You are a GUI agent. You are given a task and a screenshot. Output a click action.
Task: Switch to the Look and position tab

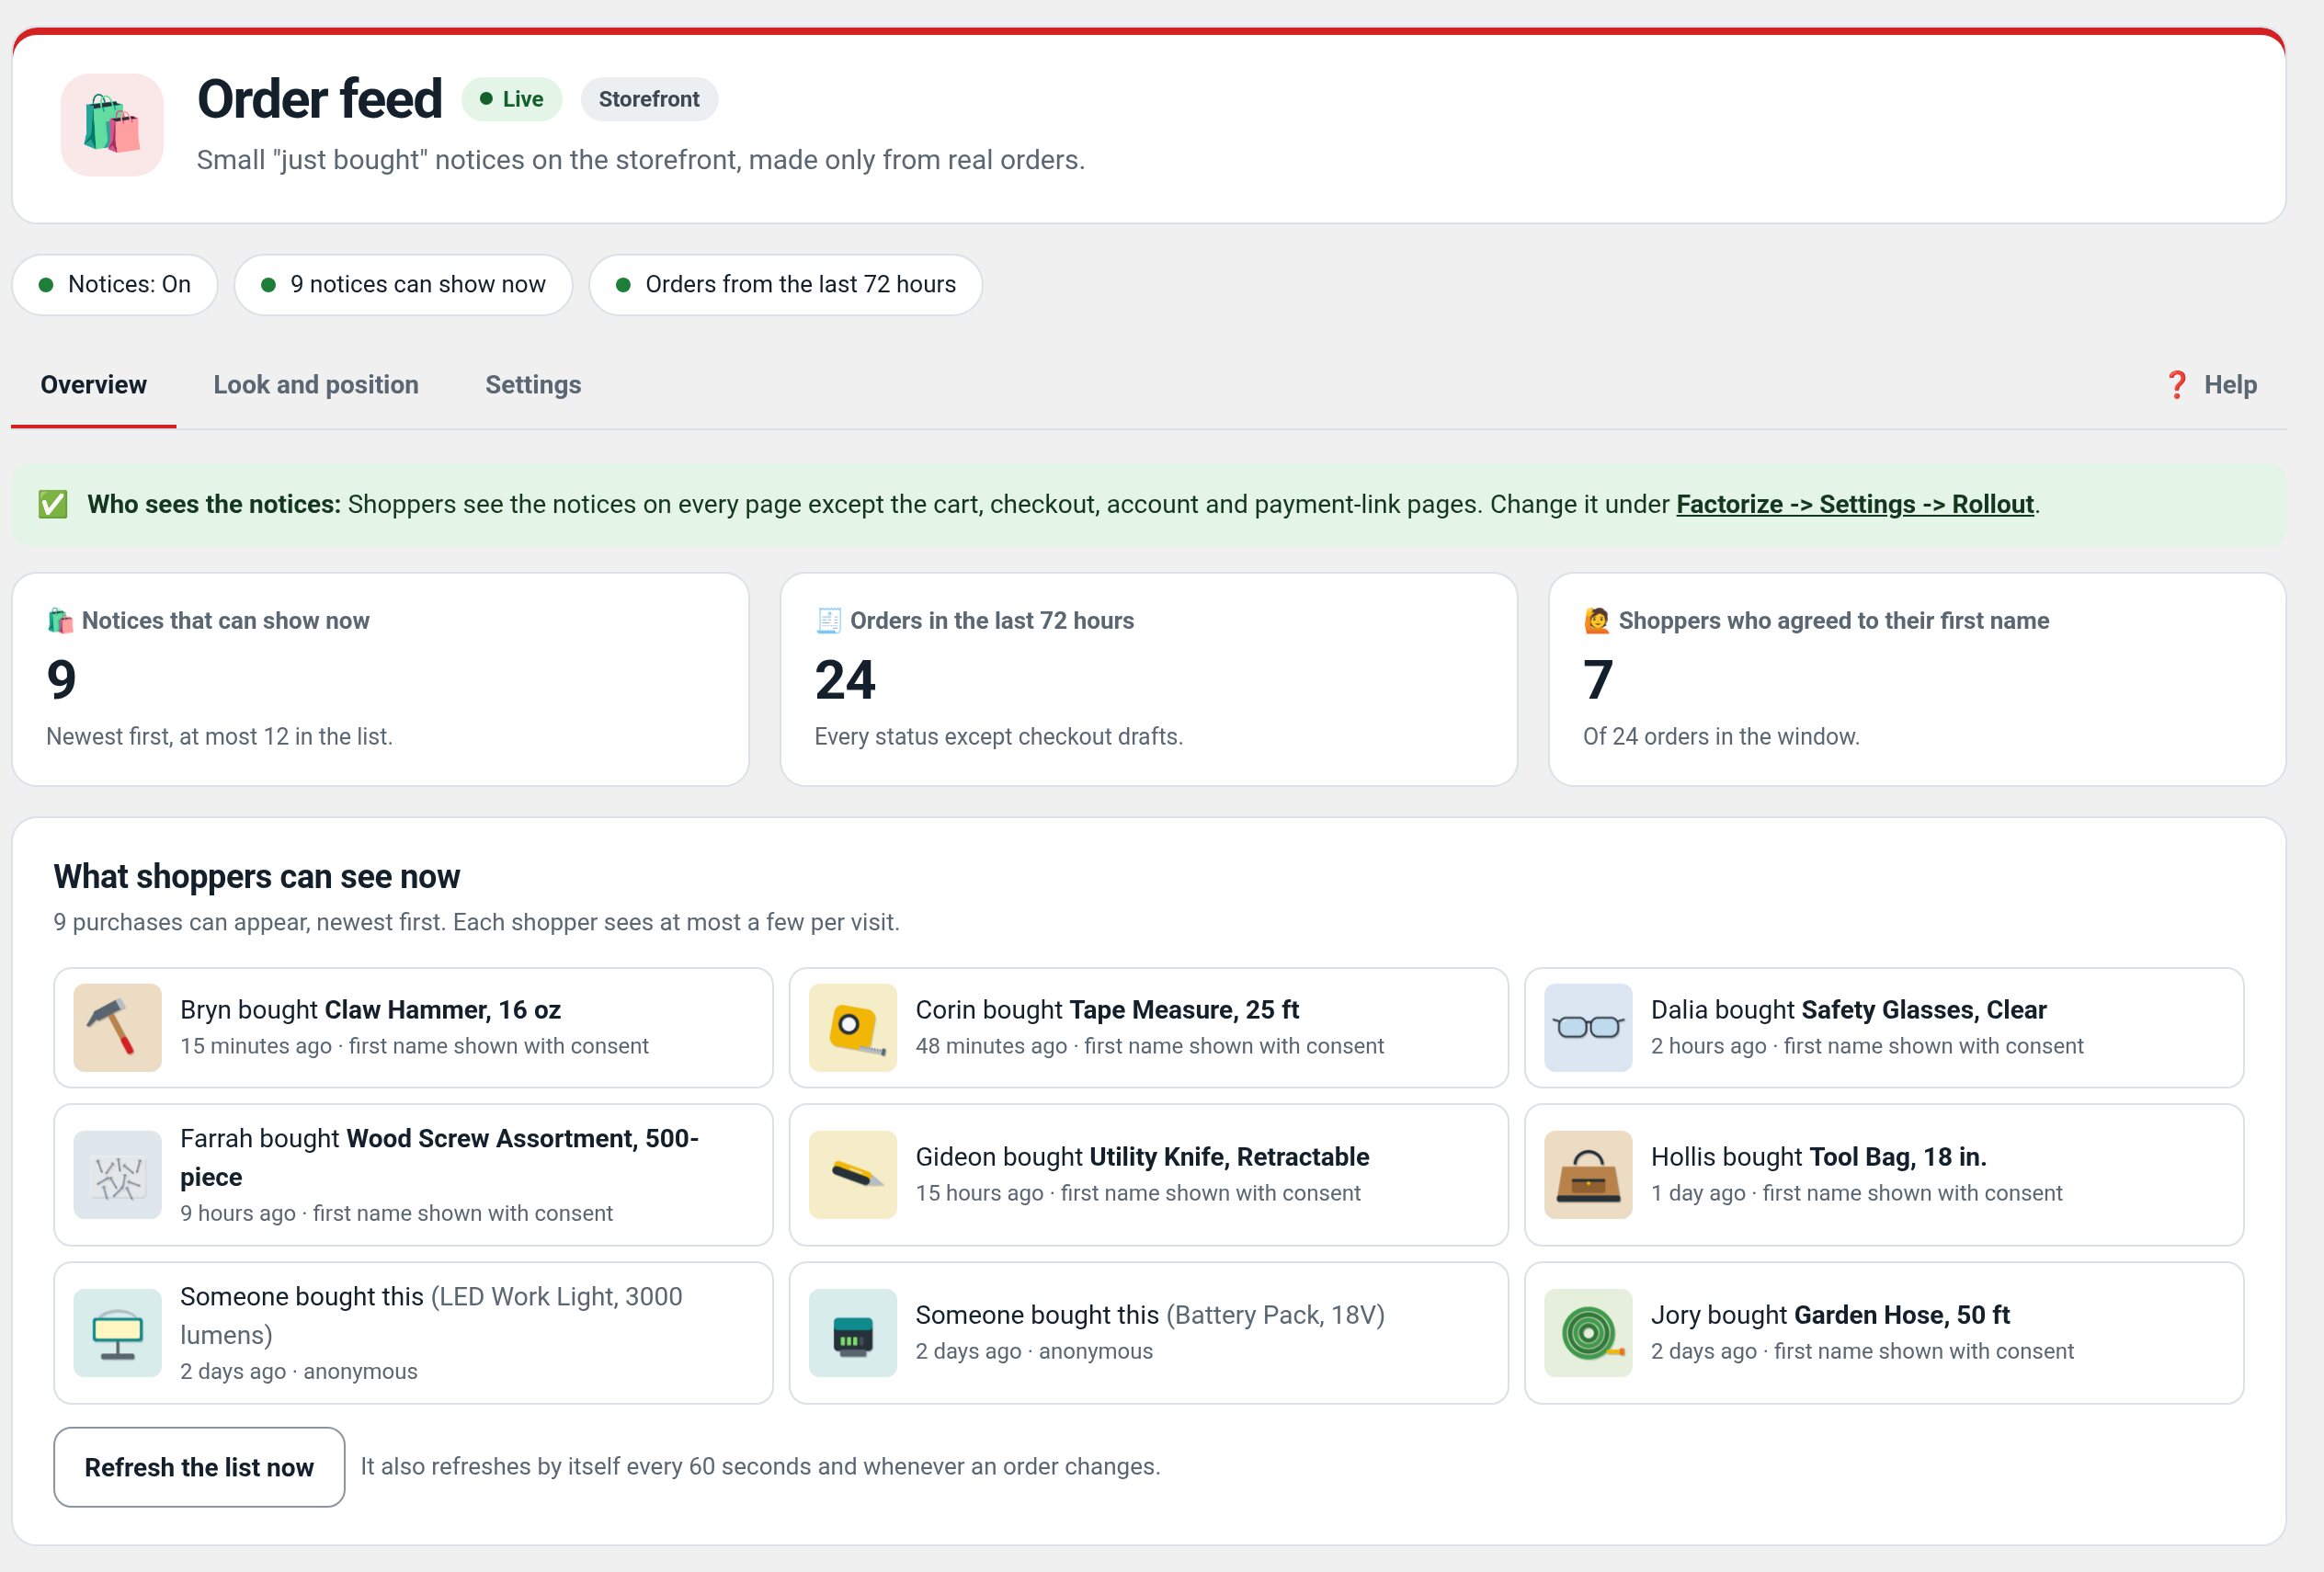[x=316, y=385]
